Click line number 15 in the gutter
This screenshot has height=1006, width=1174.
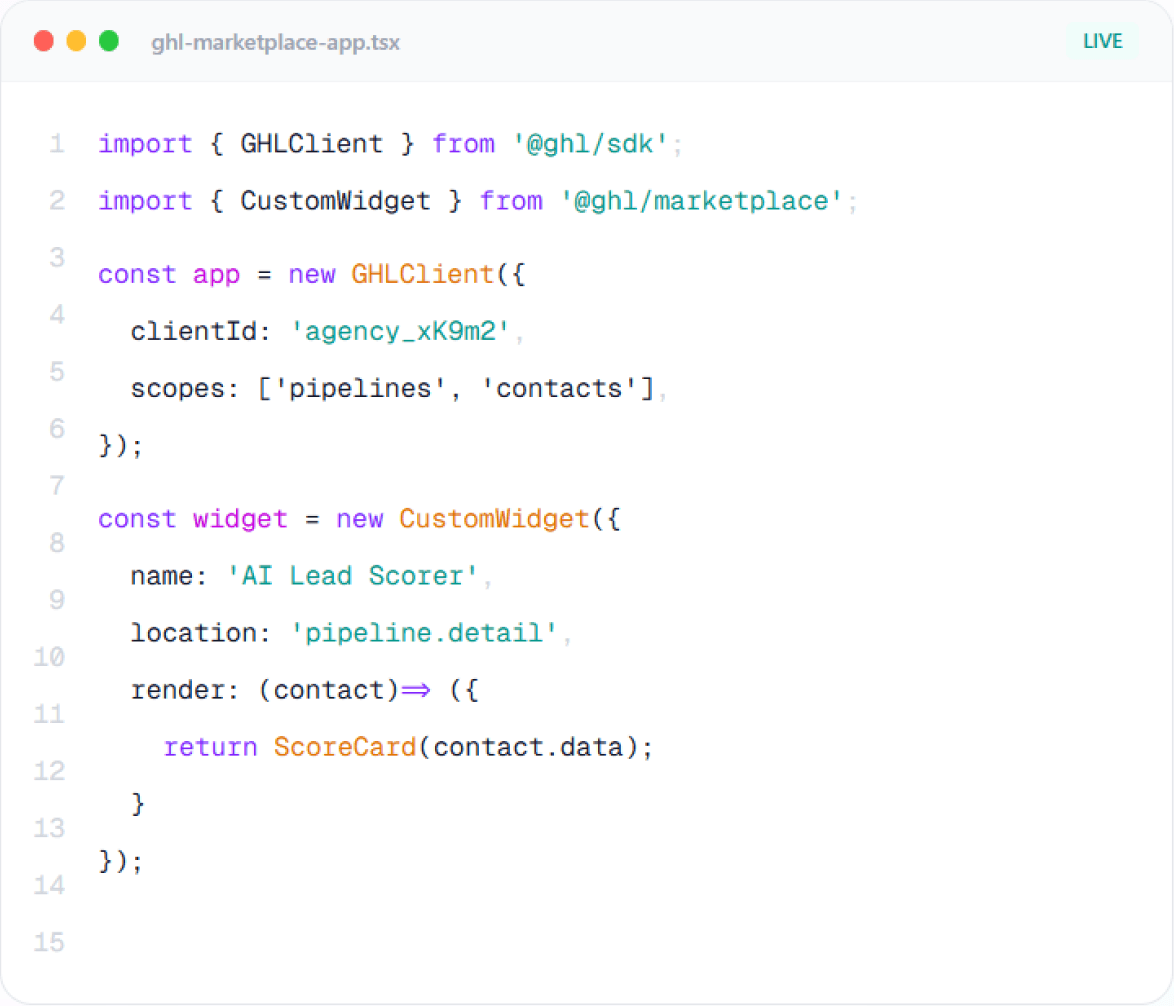click(49, 942)
